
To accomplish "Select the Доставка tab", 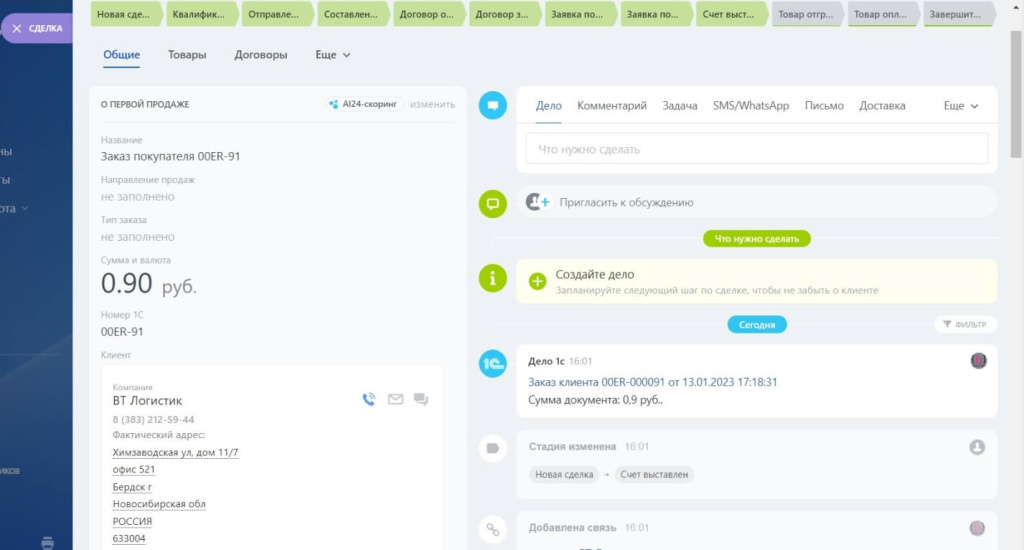I will click(x=882, y=106).
